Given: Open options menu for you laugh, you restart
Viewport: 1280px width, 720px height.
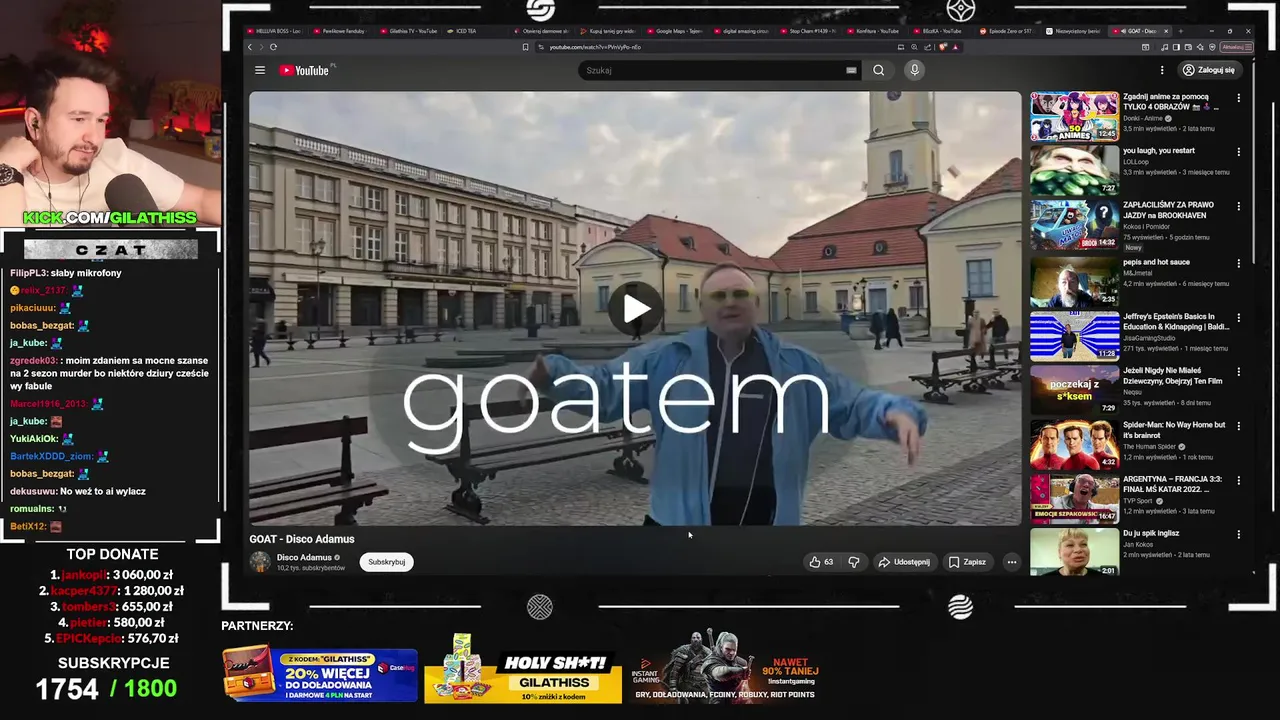Looking at the screenshot, I should [x=1238, y=152].
